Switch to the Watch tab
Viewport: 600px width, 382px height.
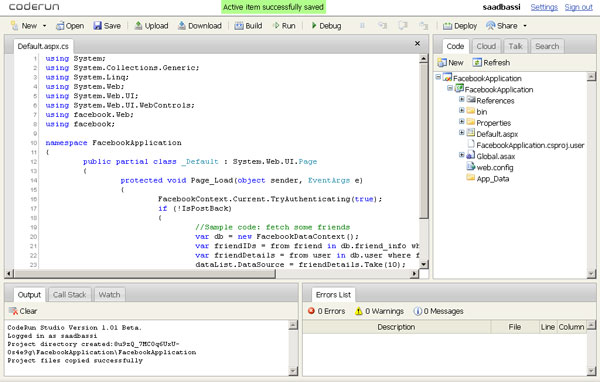pyautogui.click(x=109, y=295)
